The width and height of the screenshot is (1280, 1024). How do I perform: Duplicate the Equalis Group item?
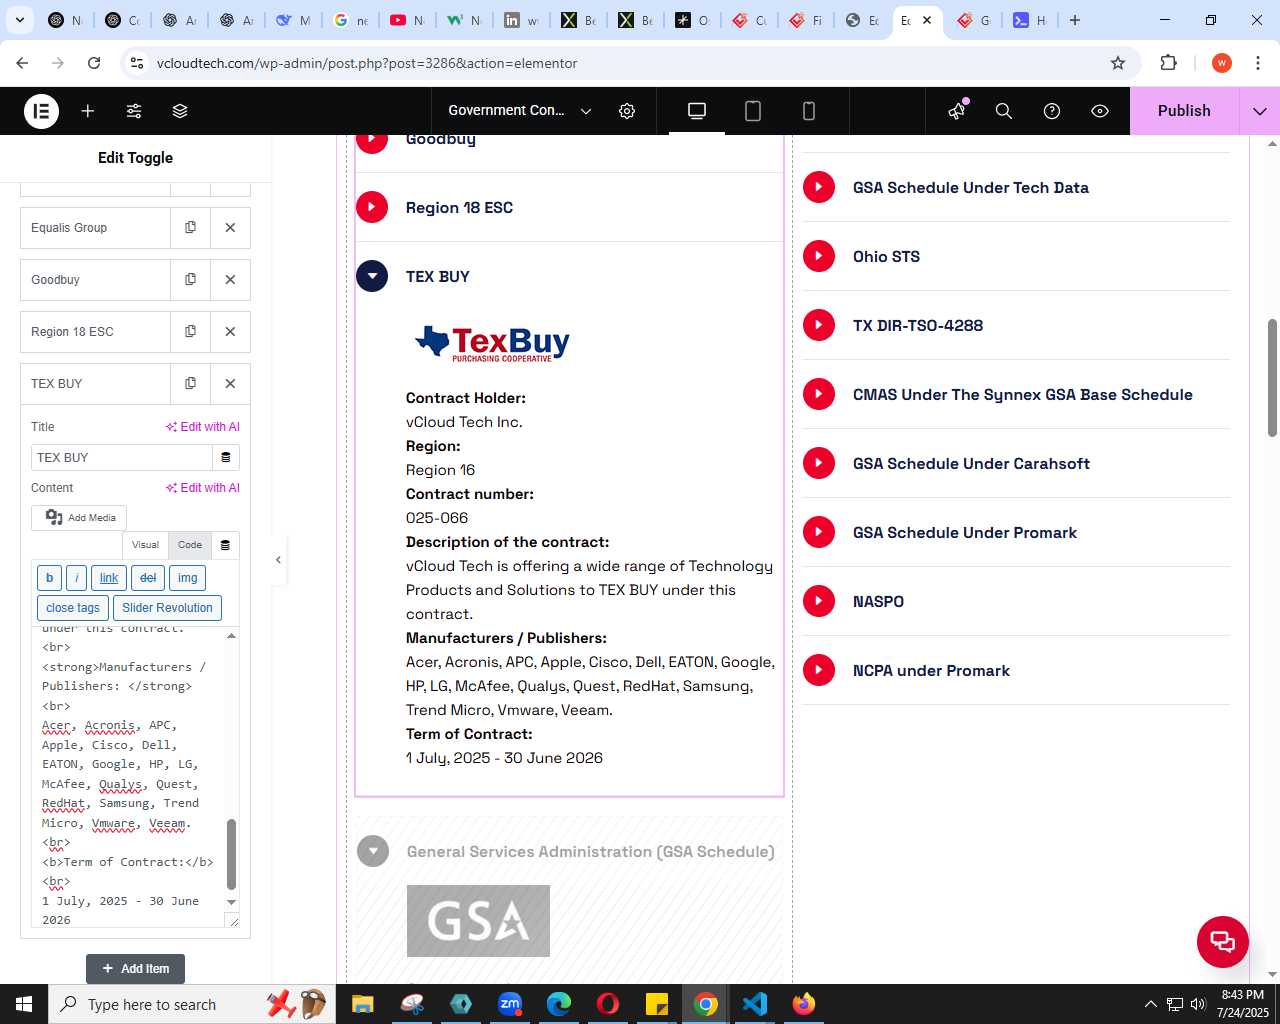[190, 228]
